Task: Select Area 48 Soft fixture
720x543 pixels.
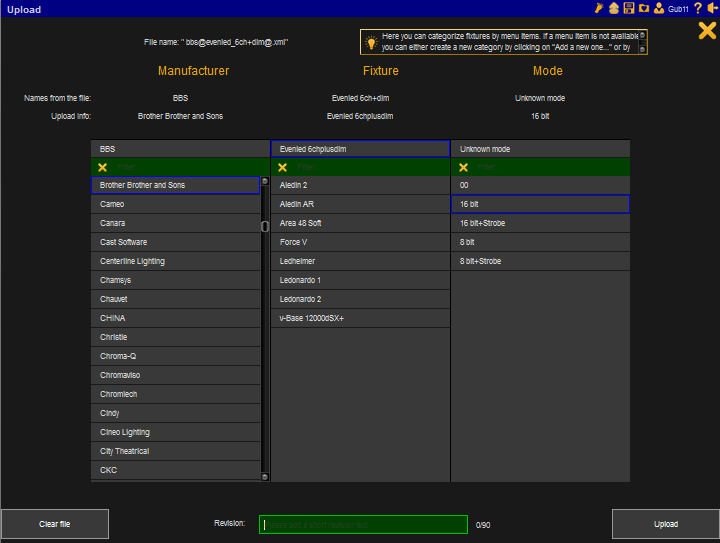Action: pos(360,223)
